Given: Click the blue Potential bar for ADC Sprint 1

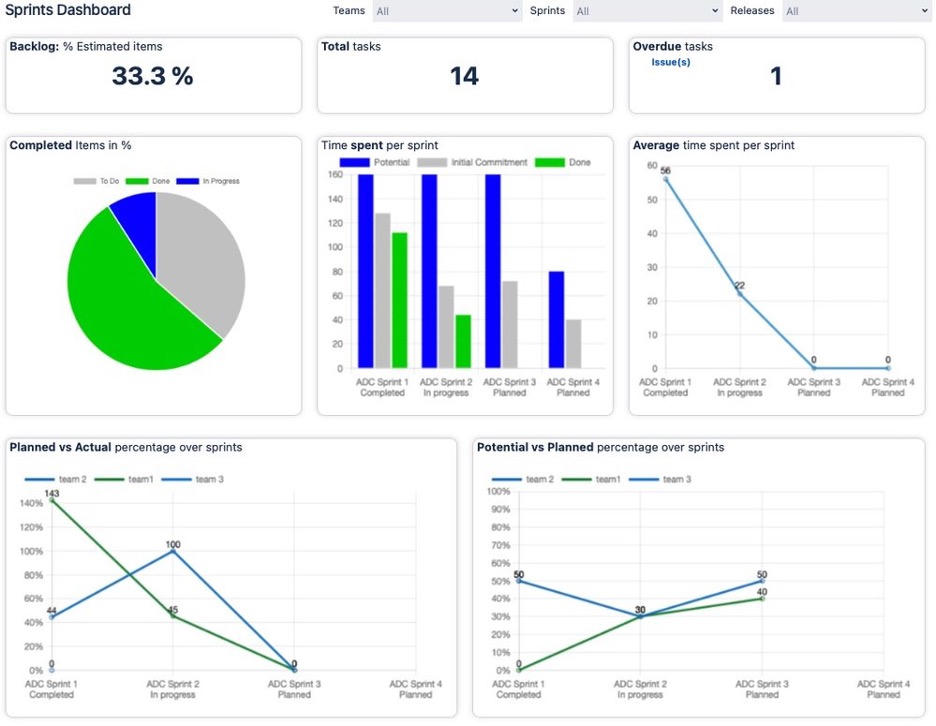Looking at the screenshot, I should 364,270.
